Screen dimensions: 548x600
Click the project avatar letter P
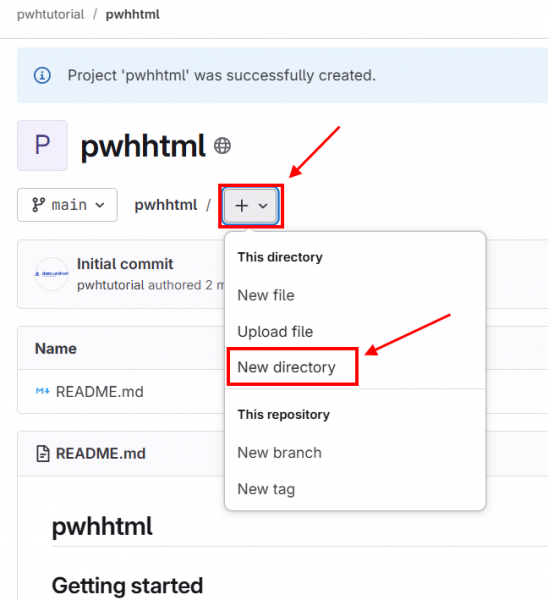42,145
